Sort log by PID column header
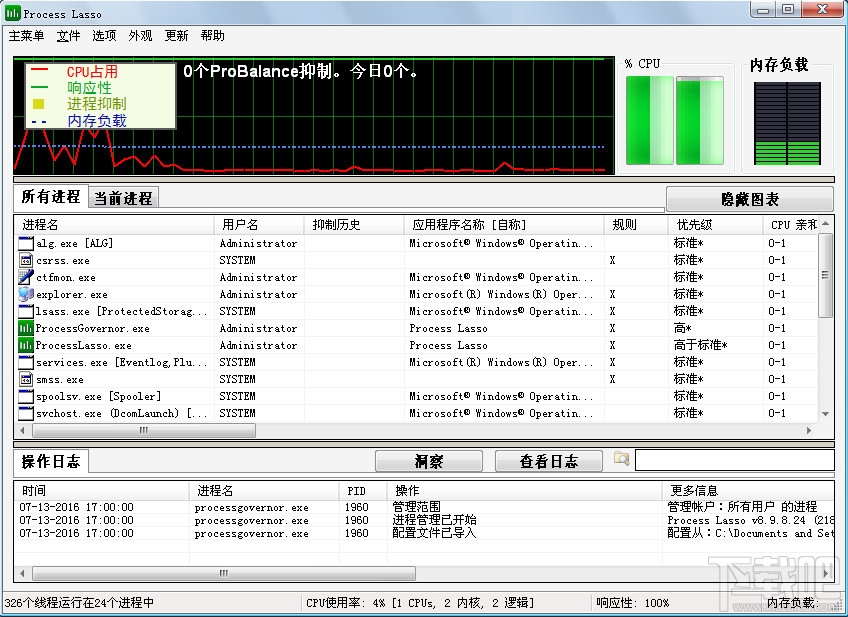The height and width of the screenshot is (617, 848). (x=363, y=491)
